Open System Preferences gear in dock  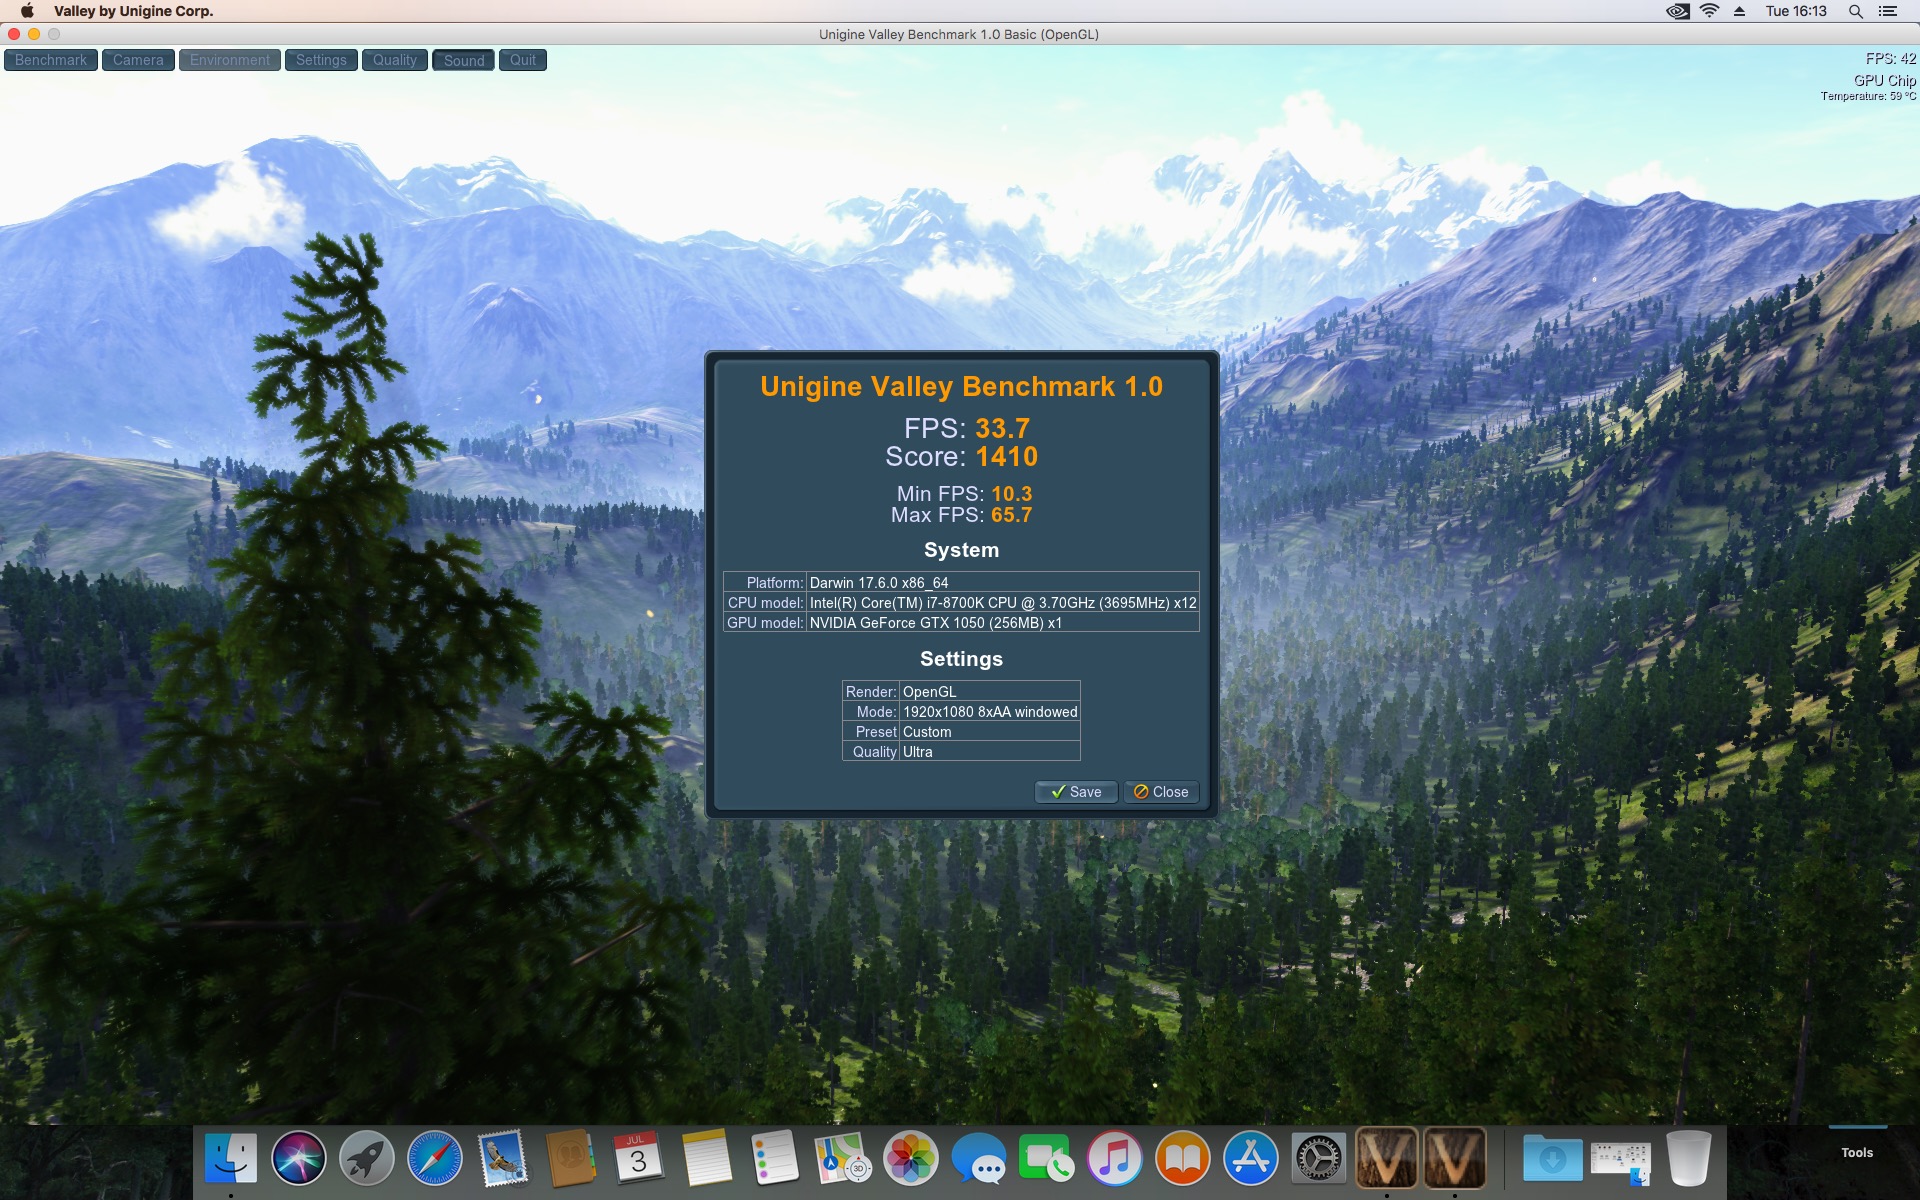(1319, 1158)
